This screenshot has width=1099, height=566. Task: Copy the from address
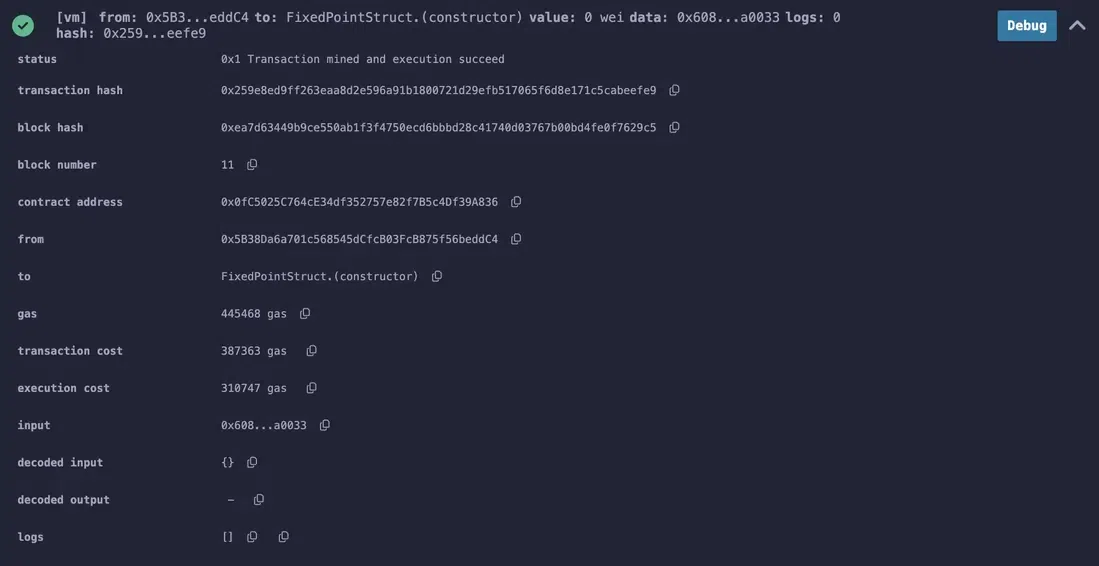(516, 239)
